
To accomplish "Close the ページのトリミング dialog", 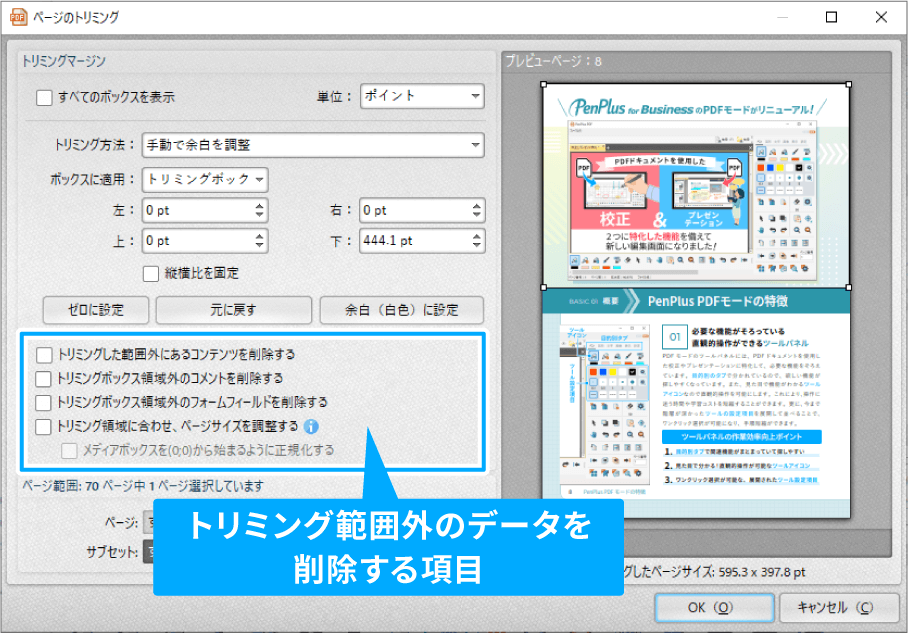I will click(881, 17).
